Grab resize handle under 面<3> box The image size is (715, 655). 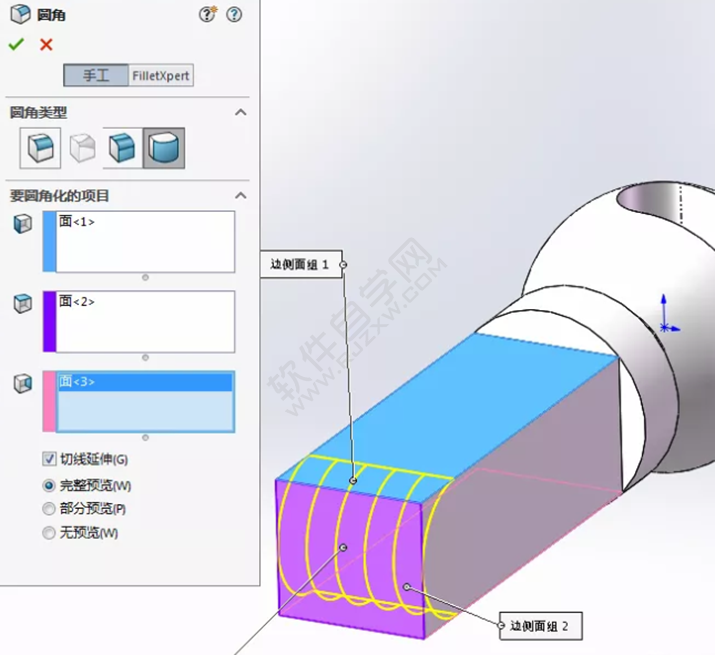pyautogui.click(x=145, y=437)
